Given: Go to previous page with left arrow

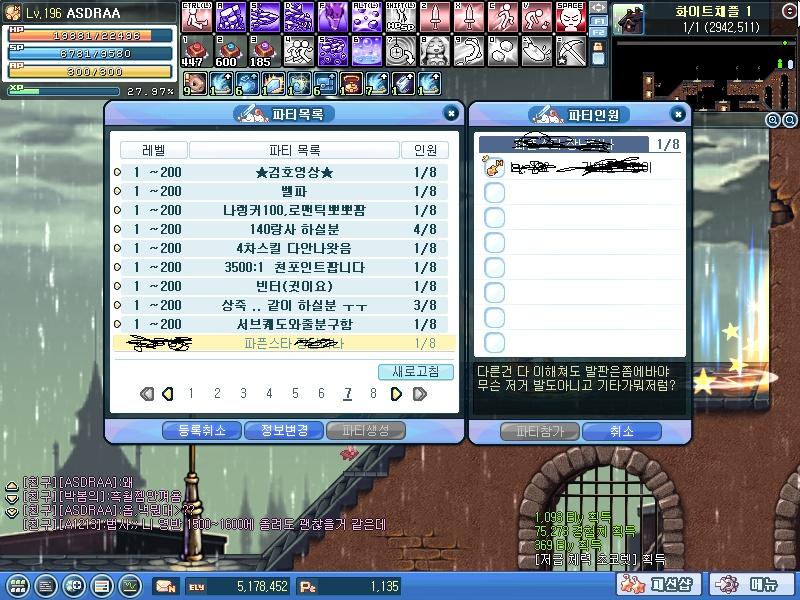Looking at the screenshot, I should [167, 393].
